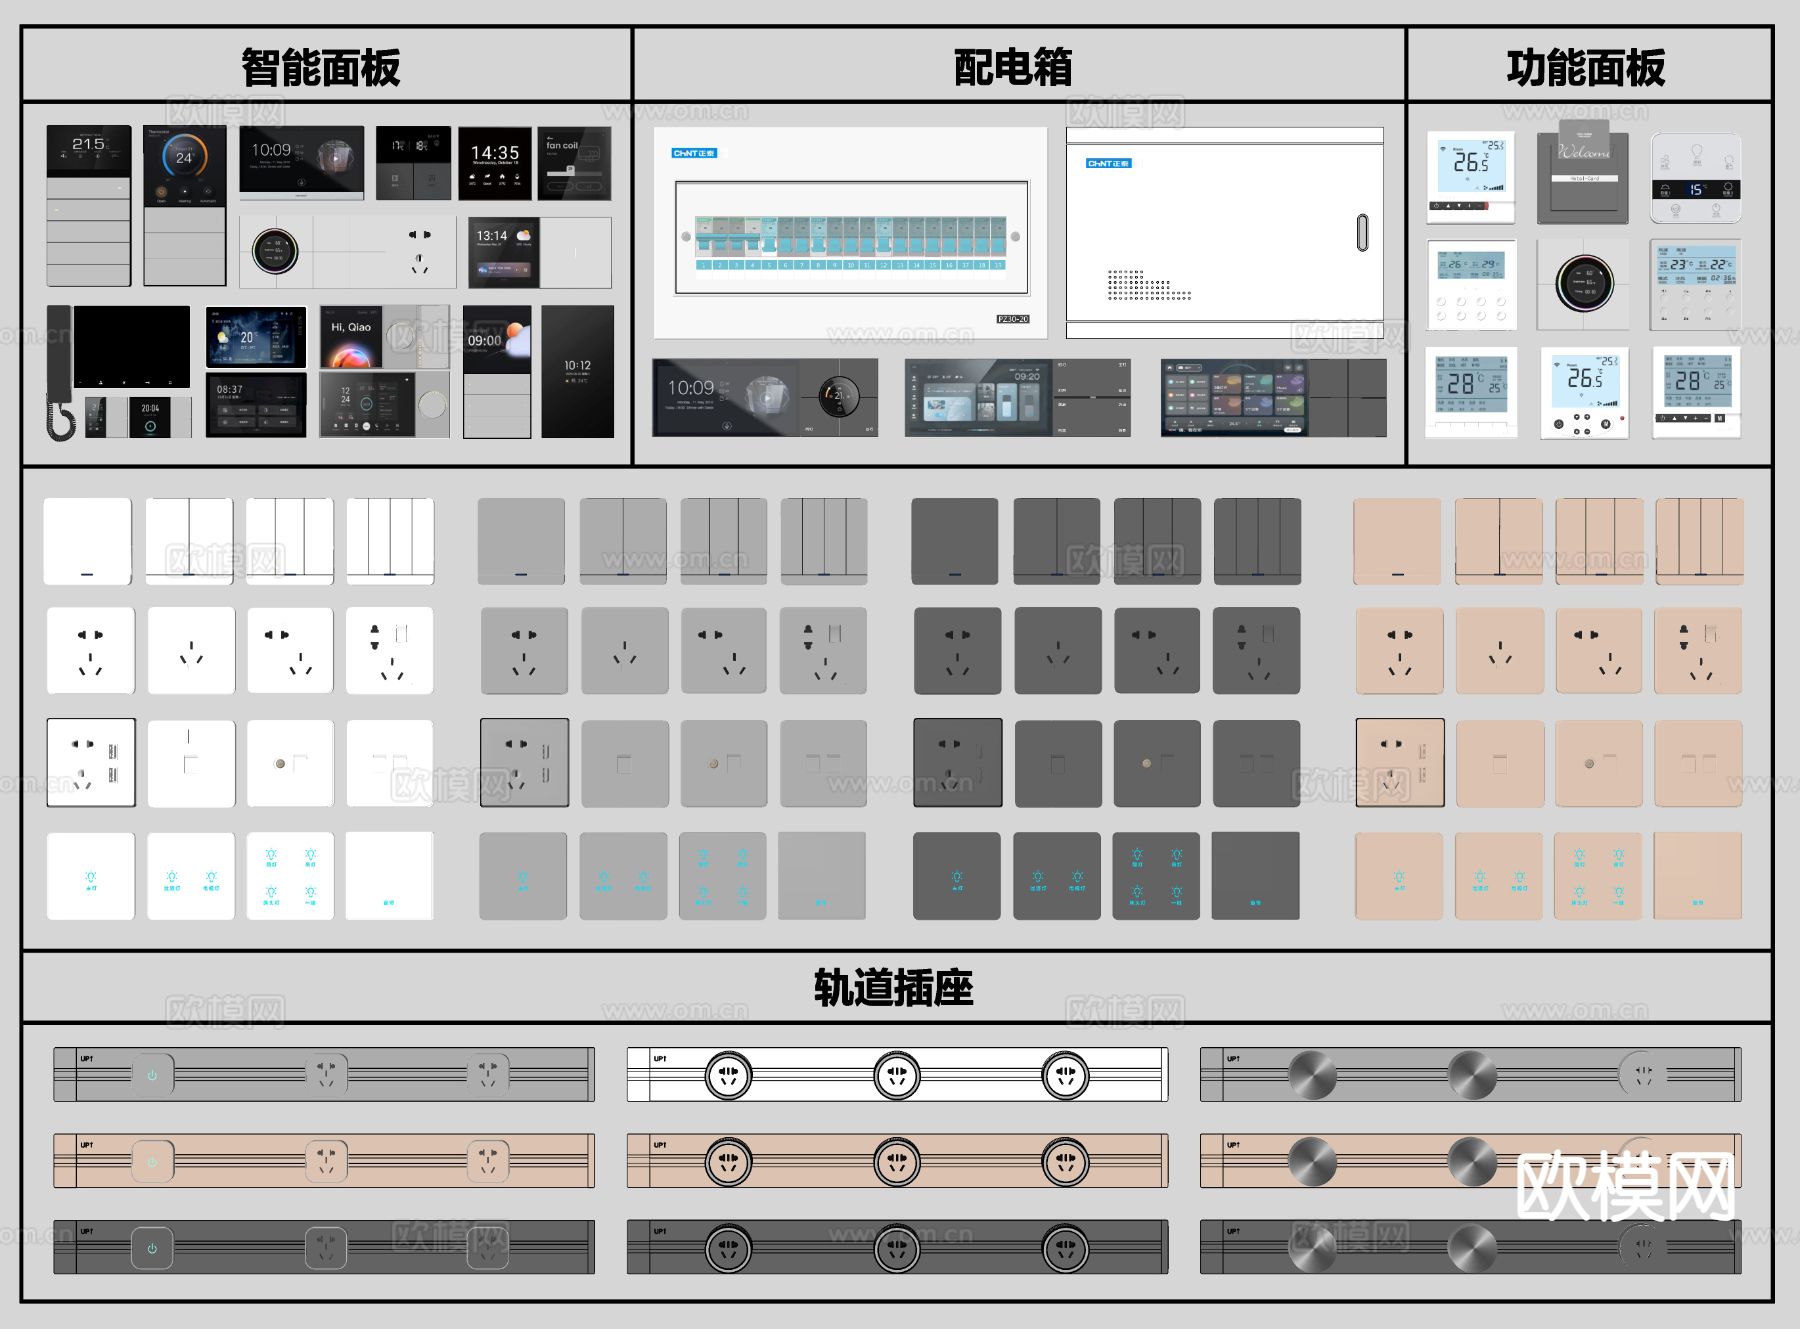Toggle the white one-gang switch
Viewport: 1800px width, 1329px height.
[x=87, y=541]
